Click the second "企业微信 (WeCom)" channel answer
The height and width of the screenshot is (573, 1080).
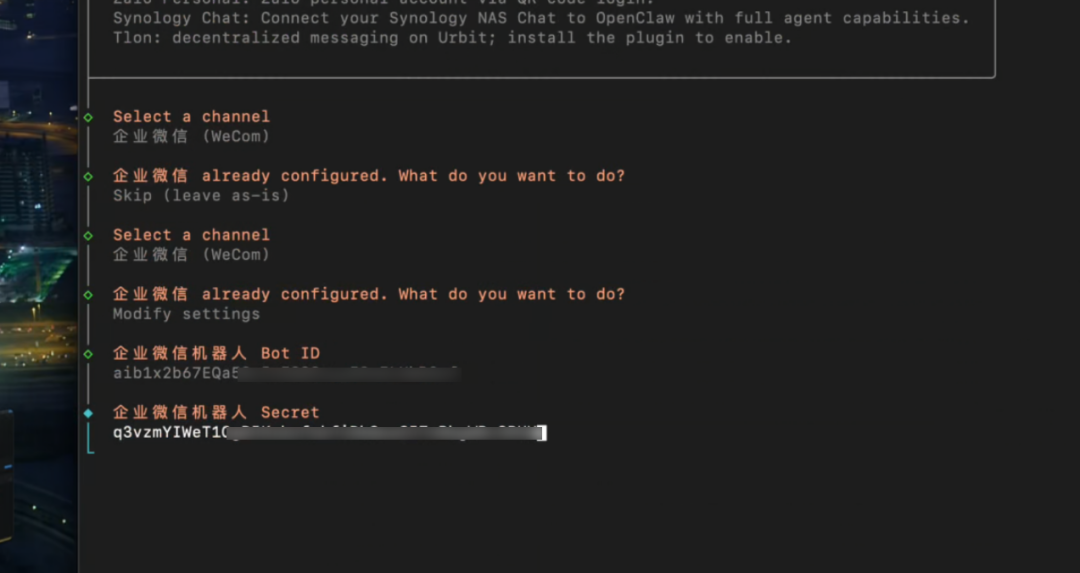[x=191, y=254]
